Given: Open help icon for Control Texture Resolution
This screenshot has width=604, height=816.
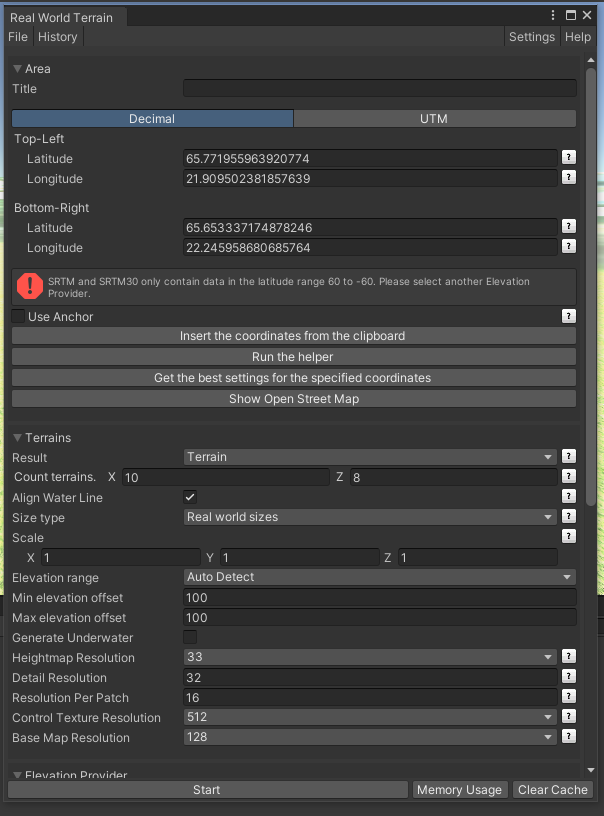Looking at the screenshot, I should coord(569,717).
